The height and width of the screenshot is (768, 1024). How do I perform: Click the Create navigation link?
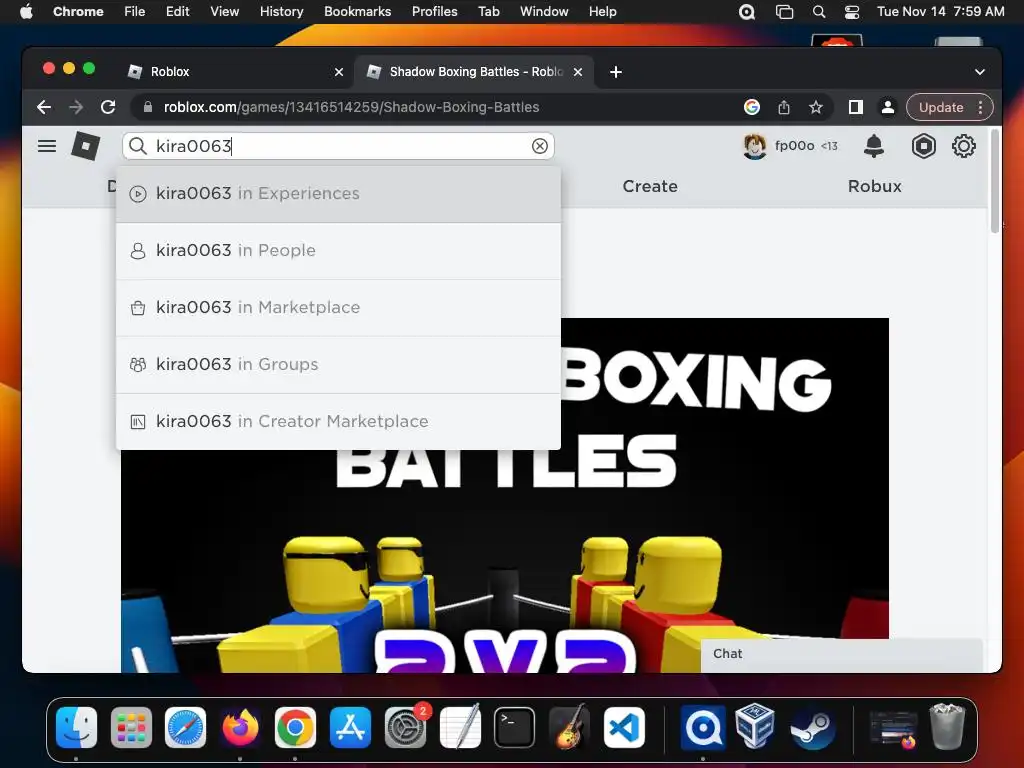click(650, 186)
